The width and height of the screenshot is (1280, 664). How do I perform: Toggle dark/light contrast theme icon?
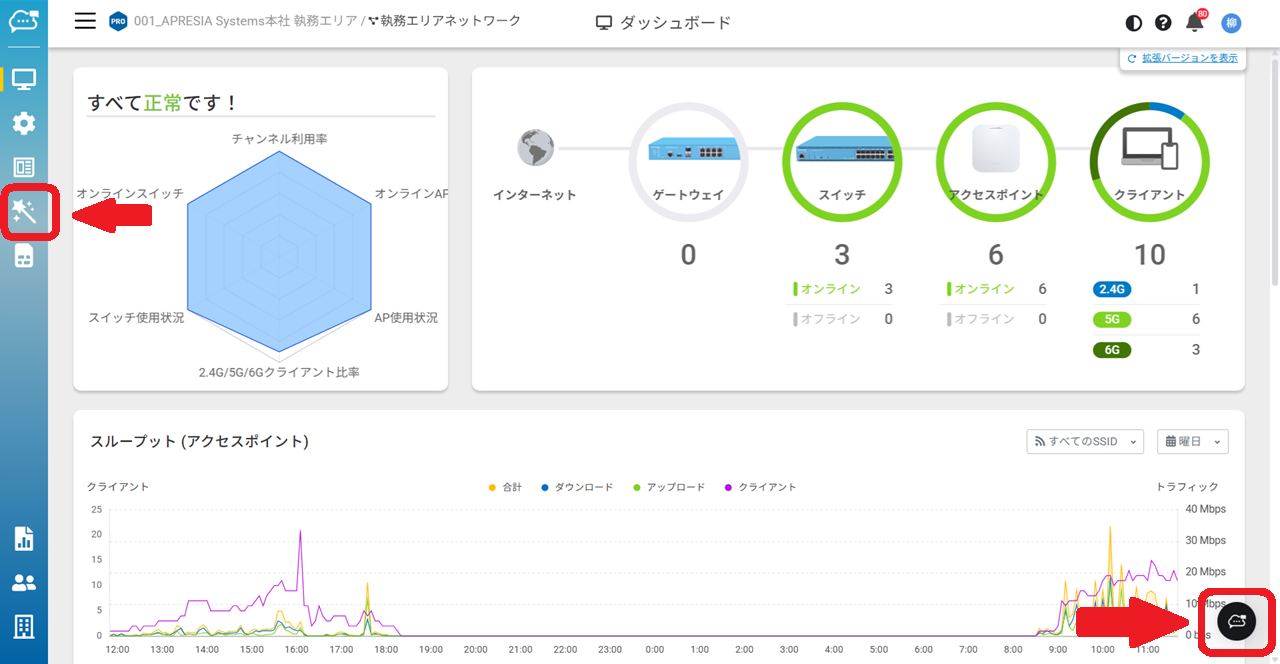tap(1133, 23)
